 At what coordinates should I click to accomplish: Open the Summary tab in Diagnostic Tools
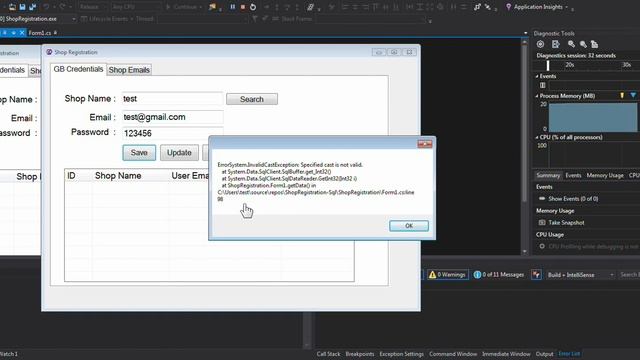tap(548, 175)
